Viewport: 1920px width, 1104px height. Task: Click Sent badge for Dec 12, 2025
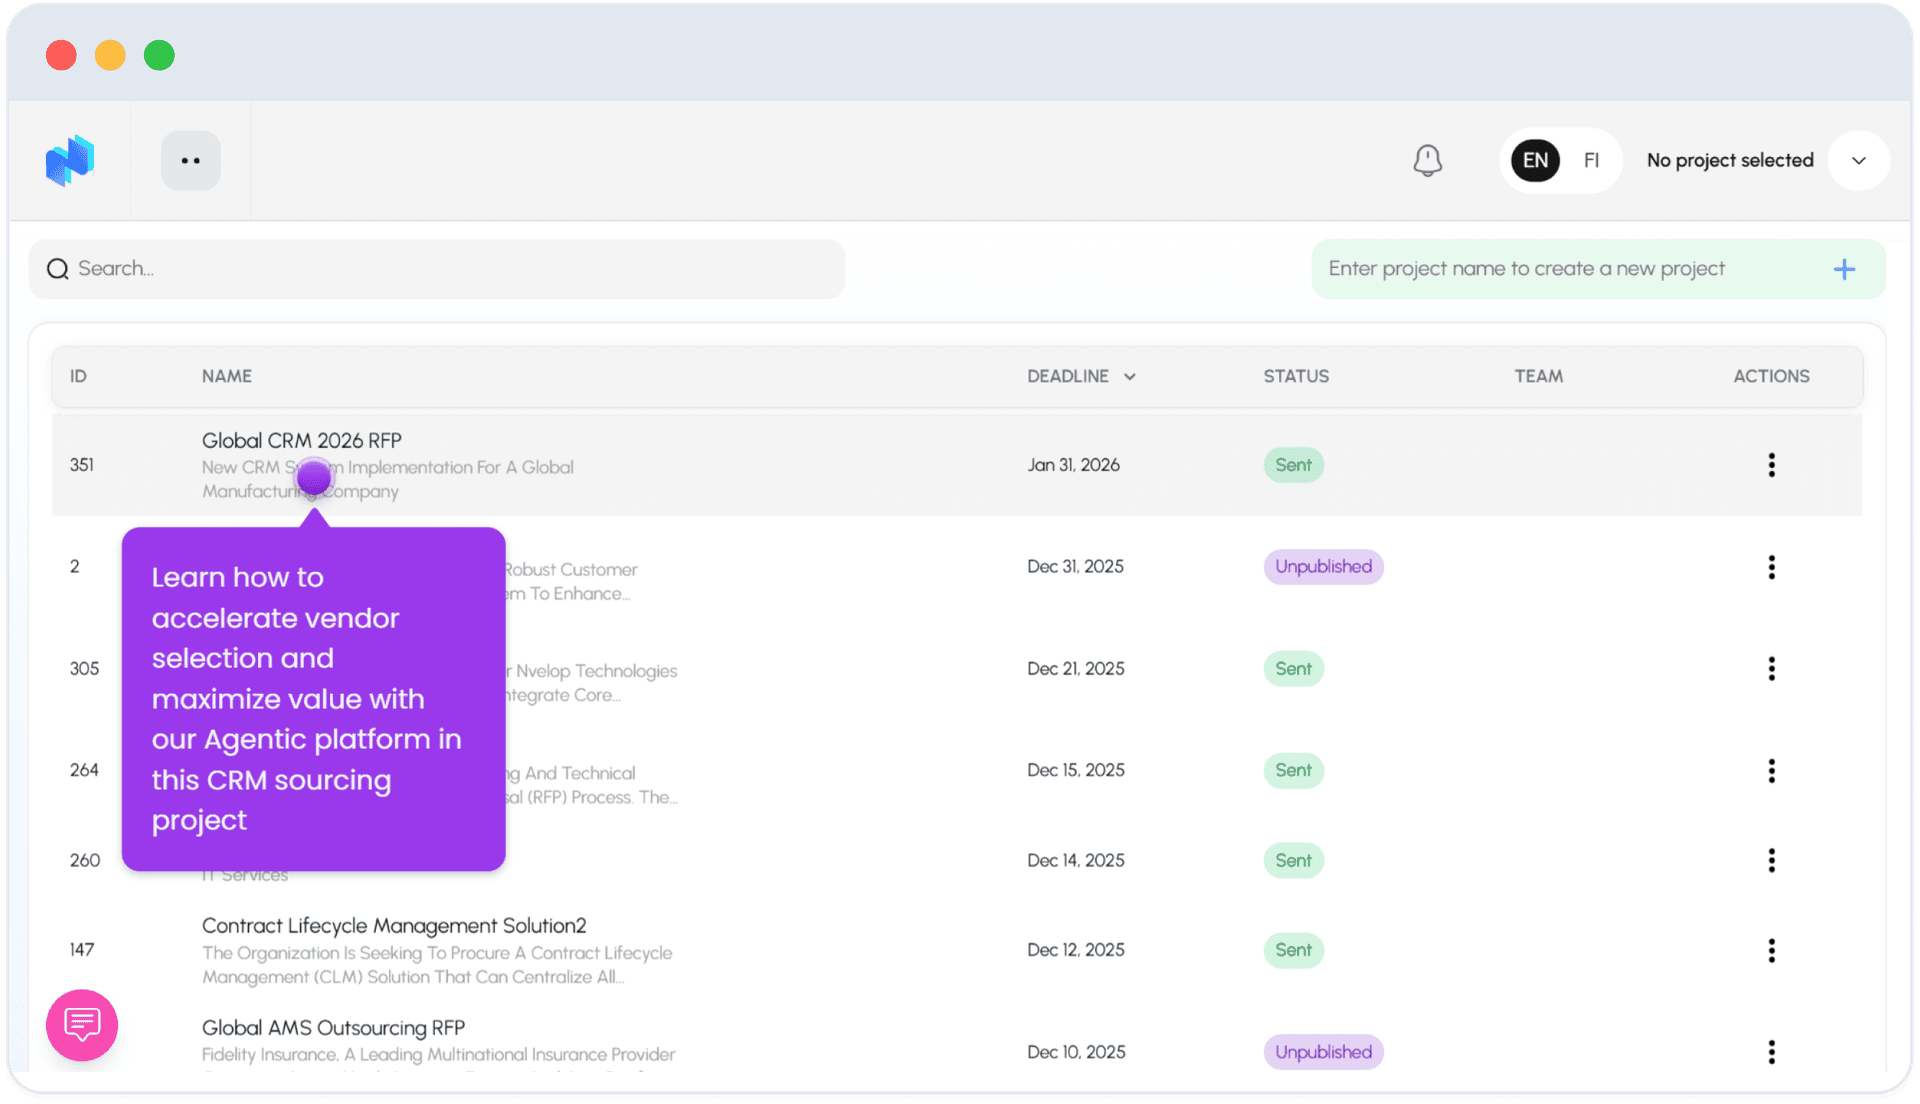pyautogui.click(x=1293, y=950)
